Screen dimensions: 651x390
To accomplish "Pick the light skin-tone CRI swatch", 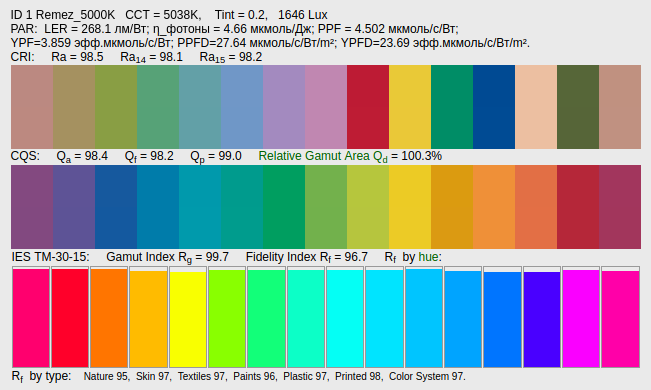I will [x=536, y=107].
